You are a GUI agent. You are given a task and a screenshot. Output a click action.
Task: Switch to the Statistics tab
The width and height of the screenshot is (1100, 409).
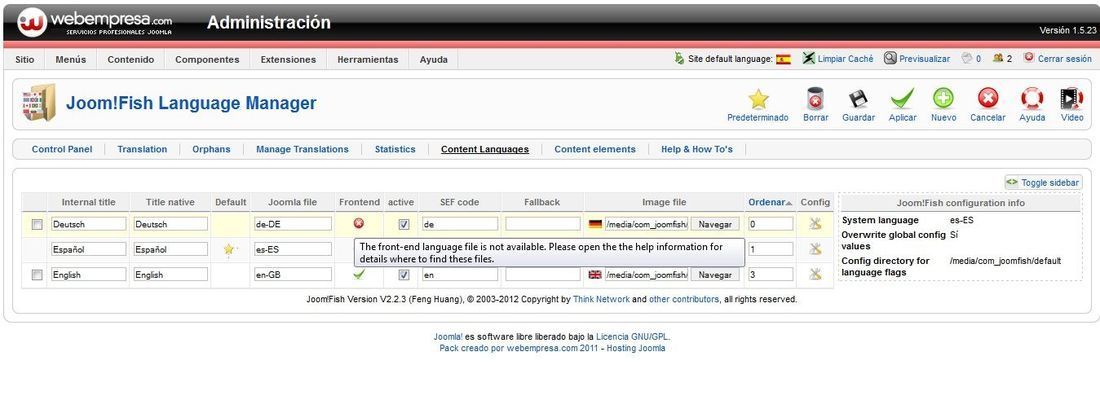(395, 149)
